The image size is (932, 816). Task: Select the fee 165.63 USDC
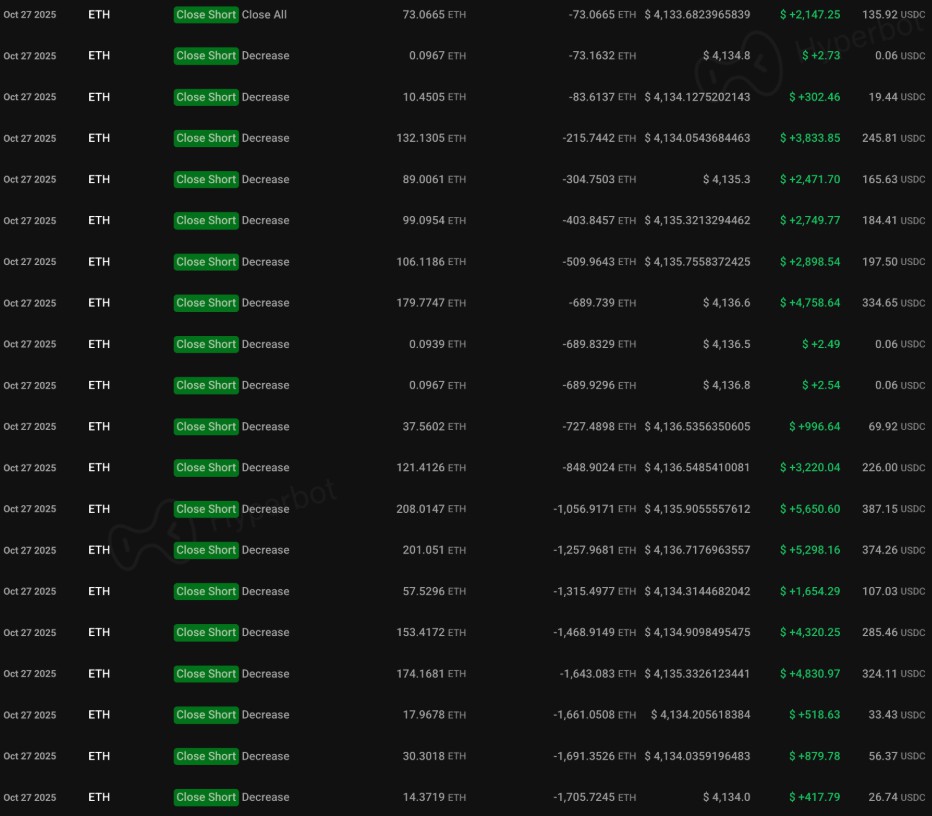pyautogui.click(x=893, y=179)
